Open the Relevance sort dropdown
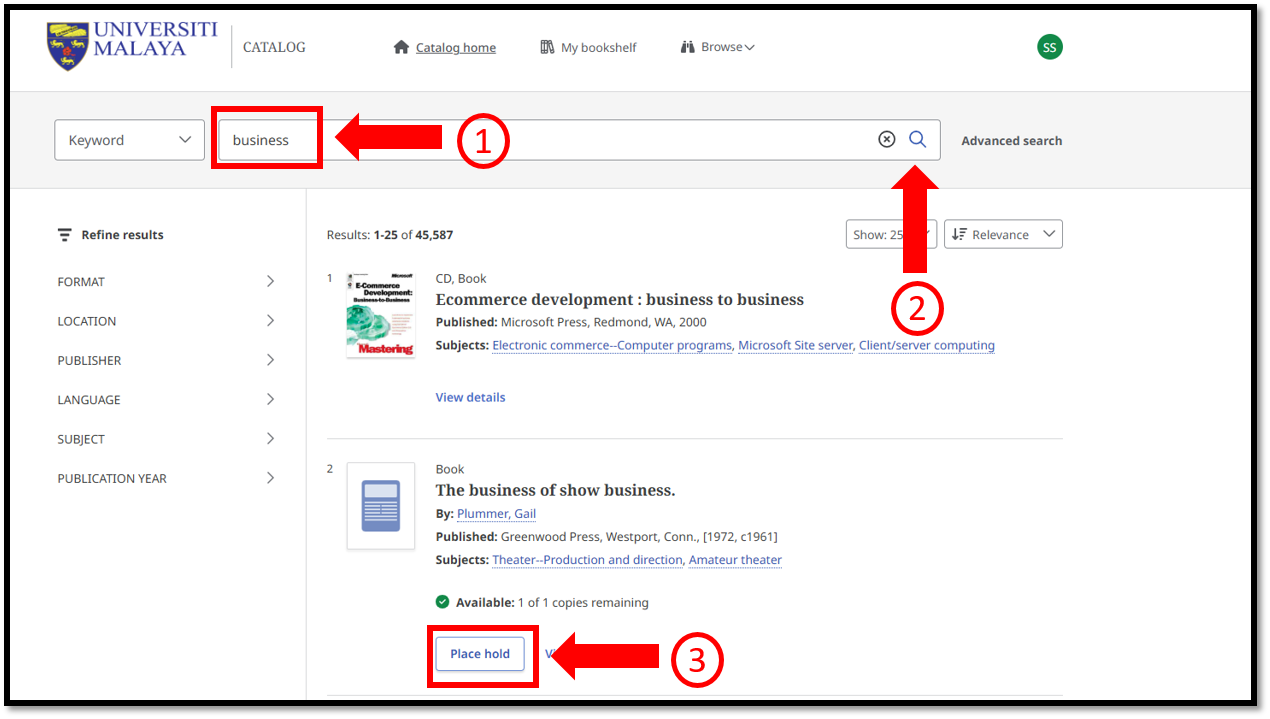 point(1002,234)
